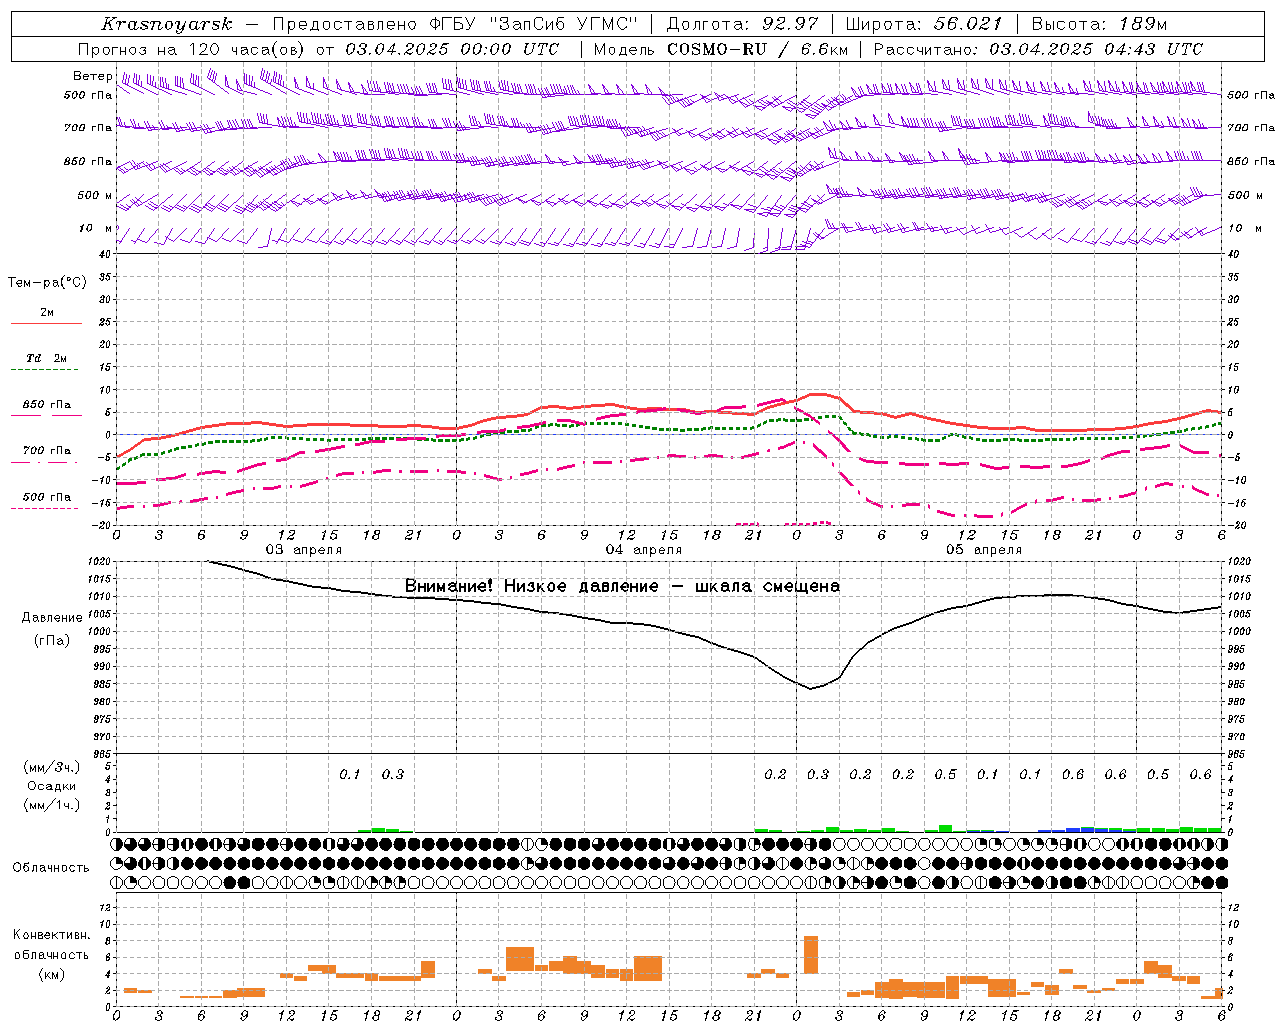The height and width of the screenshot is (1024, 1280).
Task: Click the '500 м' wind level label on left
Action: coord(95,195)
